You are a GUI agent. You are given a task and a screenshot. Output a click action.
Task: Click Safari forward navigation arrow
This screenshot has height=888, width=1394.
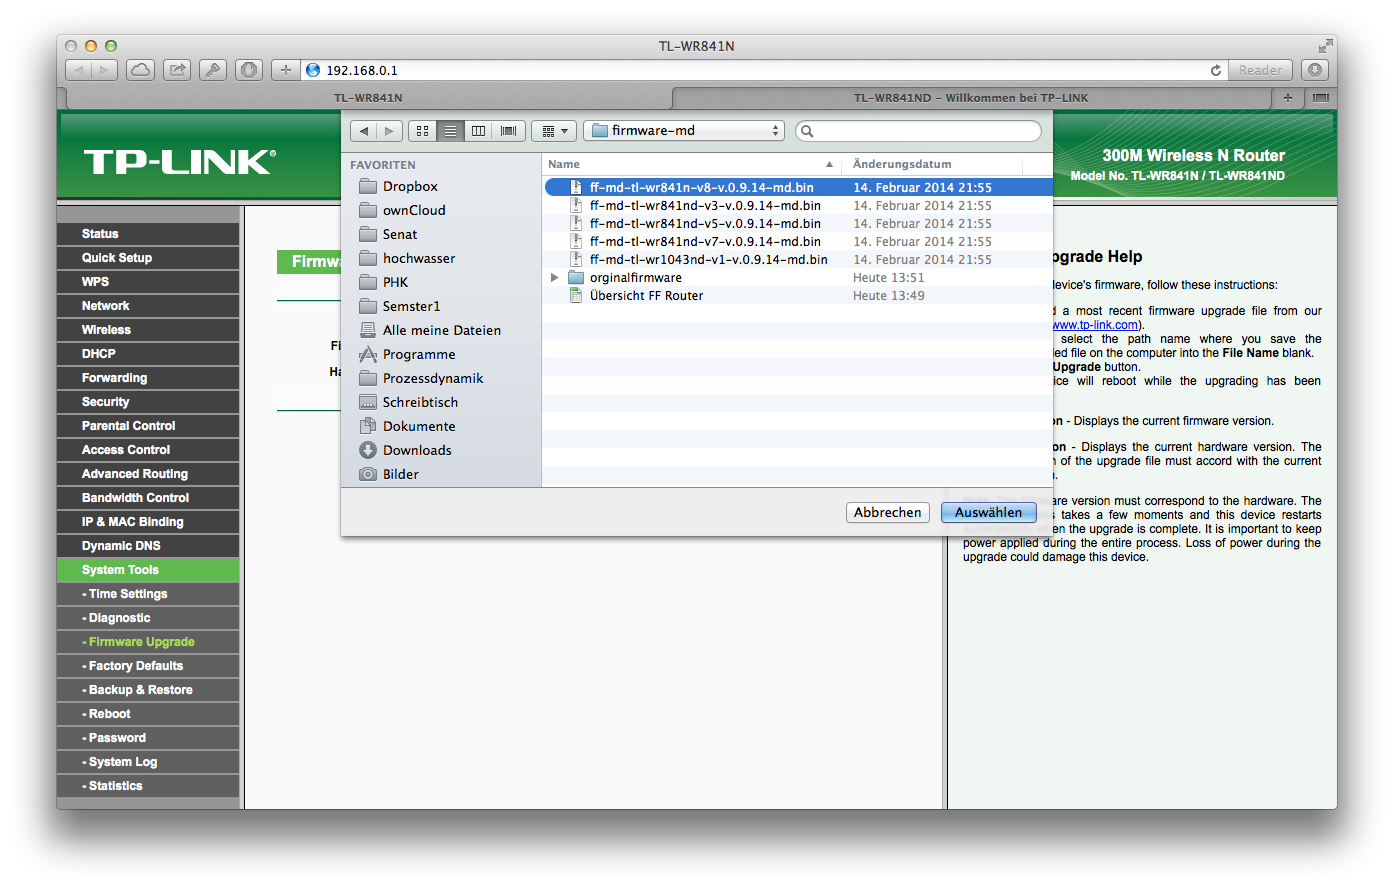click(105, 70)
